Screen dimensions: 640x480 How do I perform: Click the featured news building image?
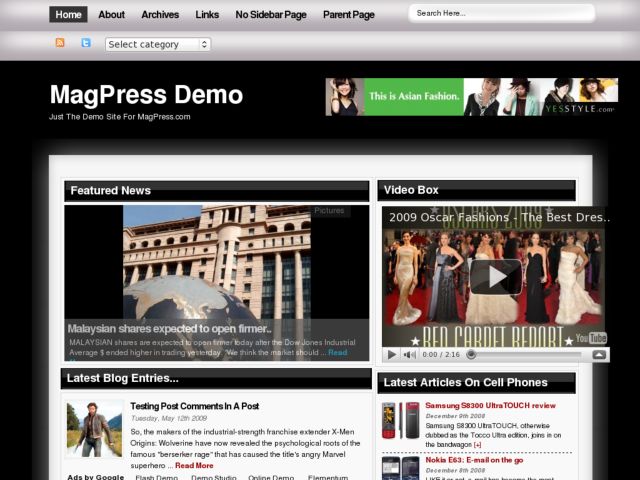tap(217, 262)
